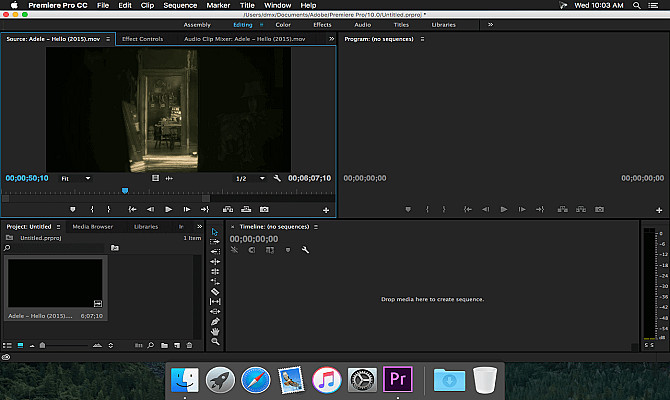Switch Project panel to icon view

coord(20,345)
